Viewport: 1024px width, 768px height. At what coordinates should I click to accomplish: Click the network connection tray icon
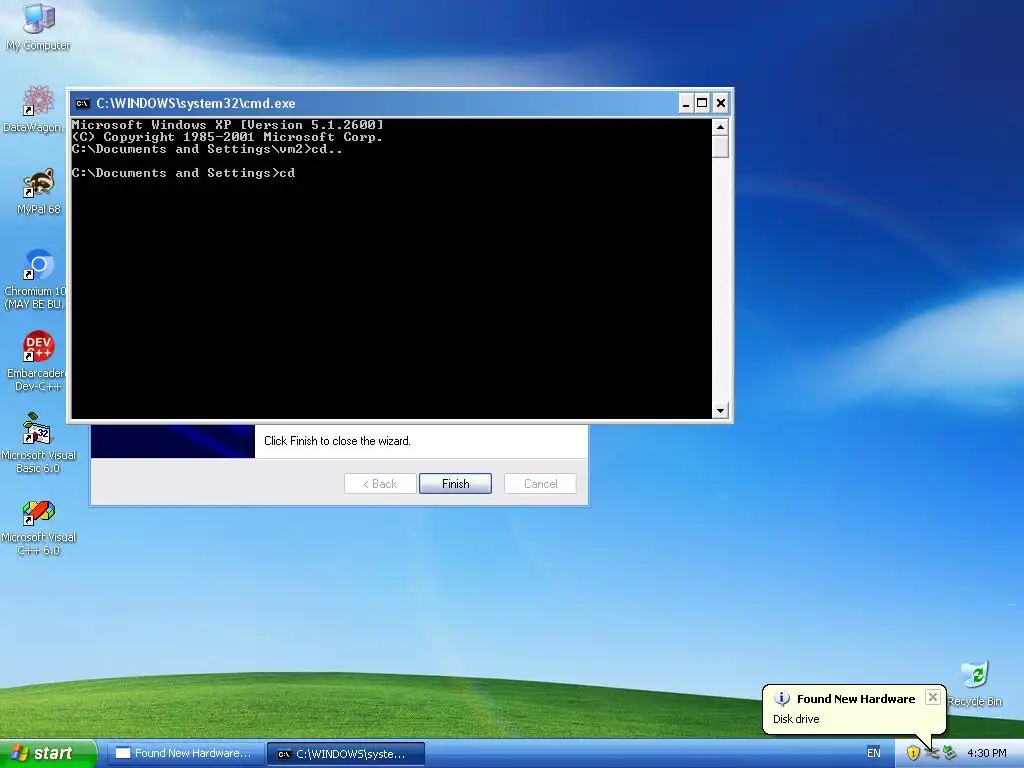(932, 753)
